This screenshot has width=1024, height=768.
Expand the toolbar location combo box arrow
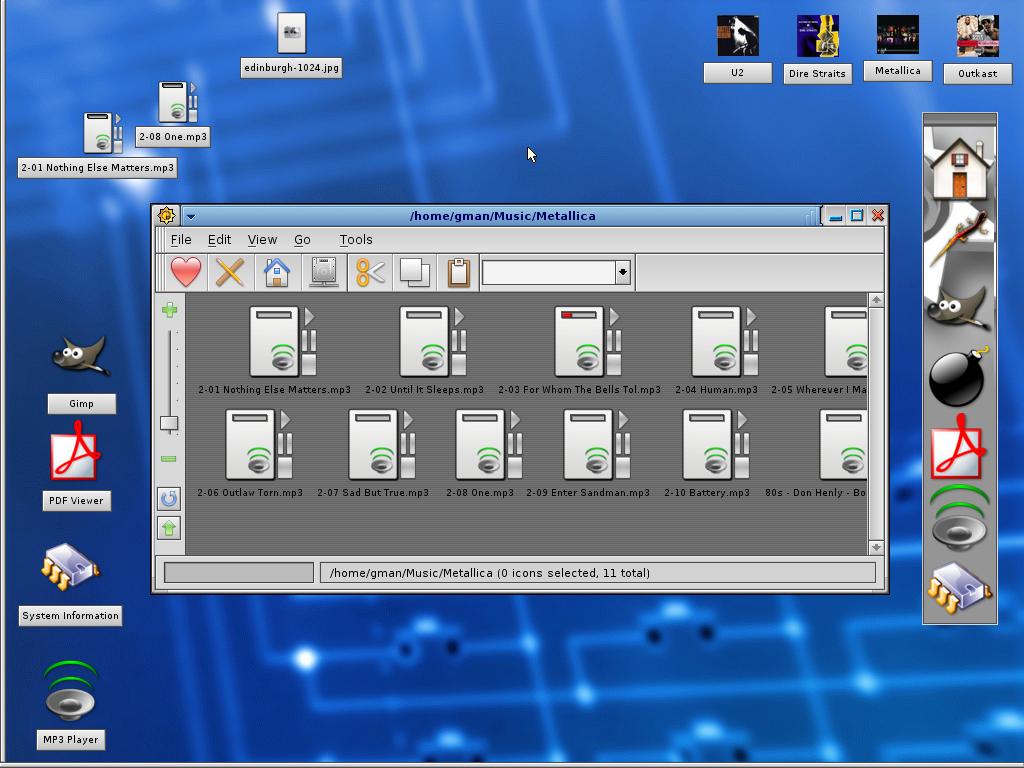tap(623, 272)
